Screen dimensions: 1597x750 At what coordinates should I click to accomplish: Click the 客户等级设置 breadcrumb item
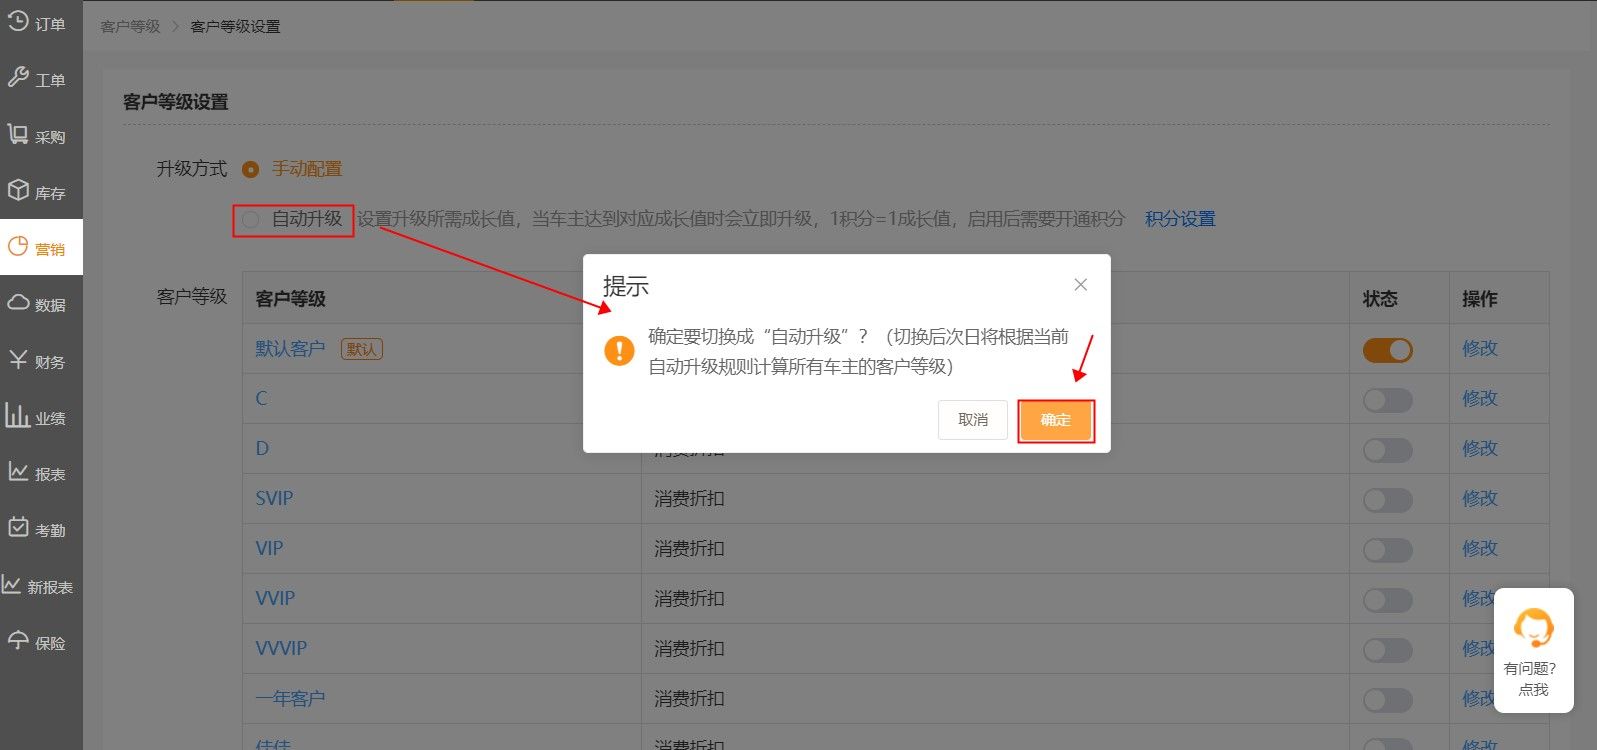(x=235, y=26)
